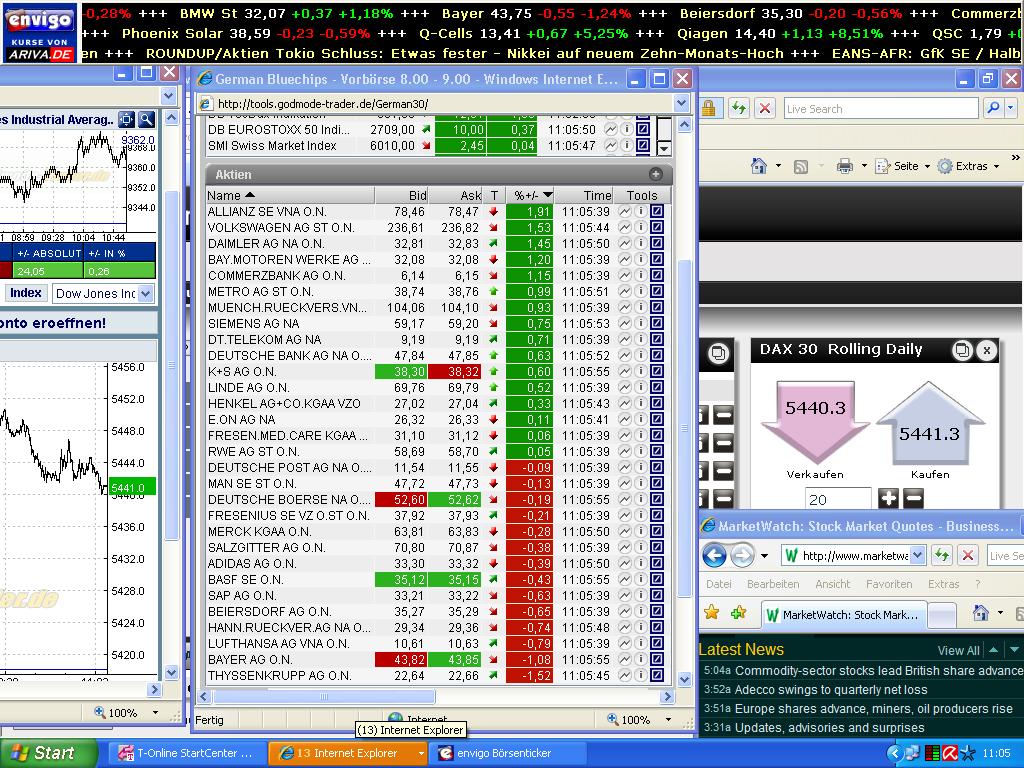This screenshot has width=1024, height=768.
Task: Open zoom 100% dropdown in Bluechips status bar
Action: [x=668, y=720]
